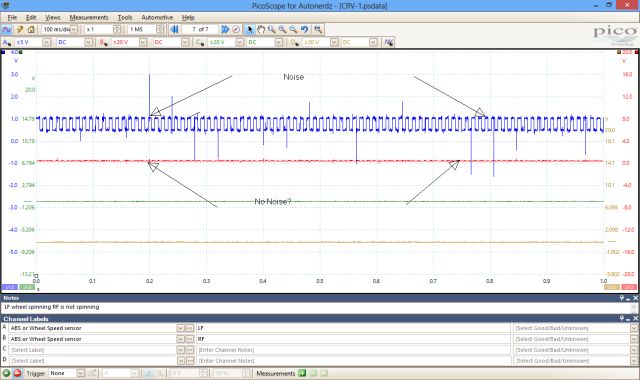The width and height of the screenshot is (640, 380).
Task: Add measurement with green plus icon
Action: point(302,373)
